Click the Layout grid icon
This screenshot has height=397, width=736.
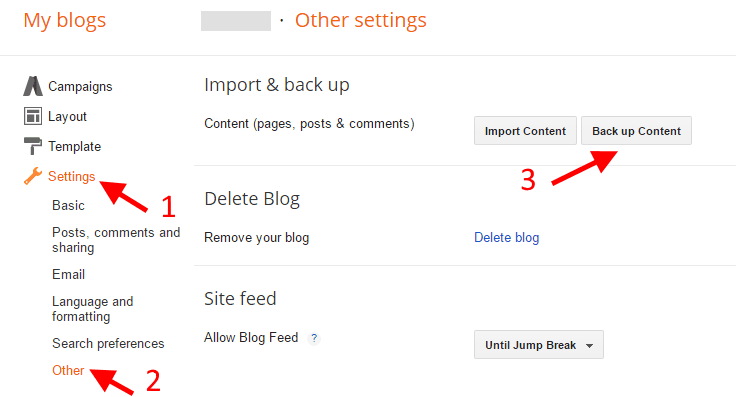click(x=33, y=116)
